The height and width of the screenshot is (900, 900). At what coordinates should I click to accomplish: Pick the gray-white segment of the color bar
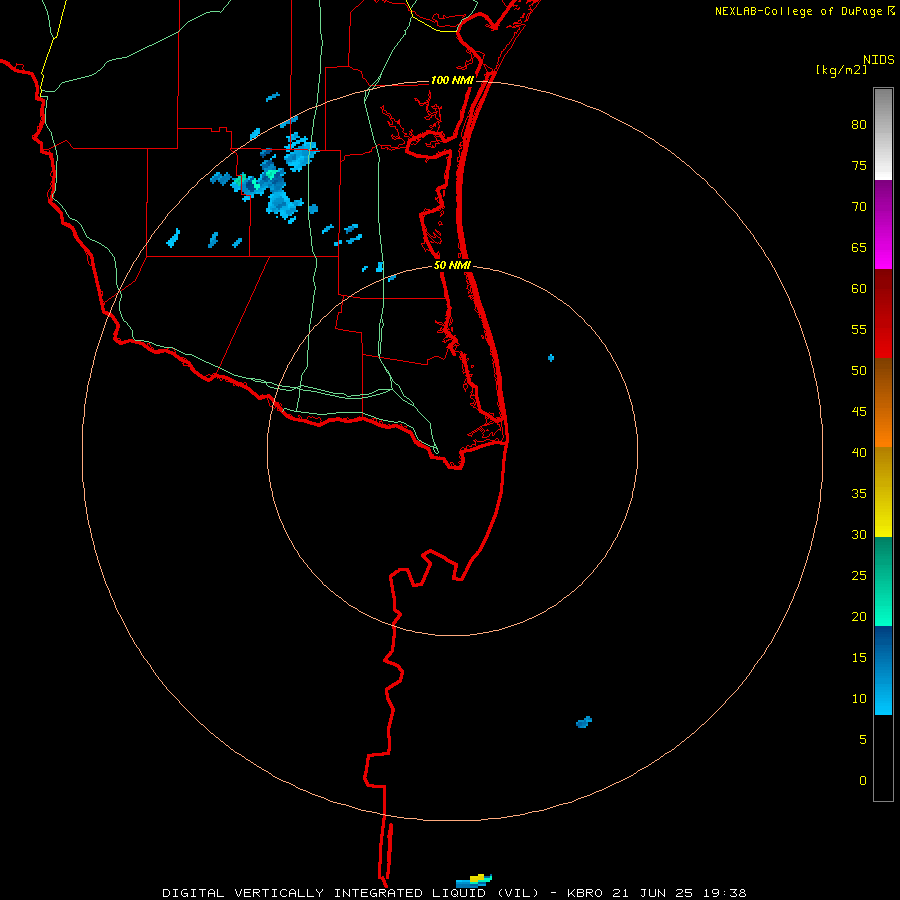(883, 134)
